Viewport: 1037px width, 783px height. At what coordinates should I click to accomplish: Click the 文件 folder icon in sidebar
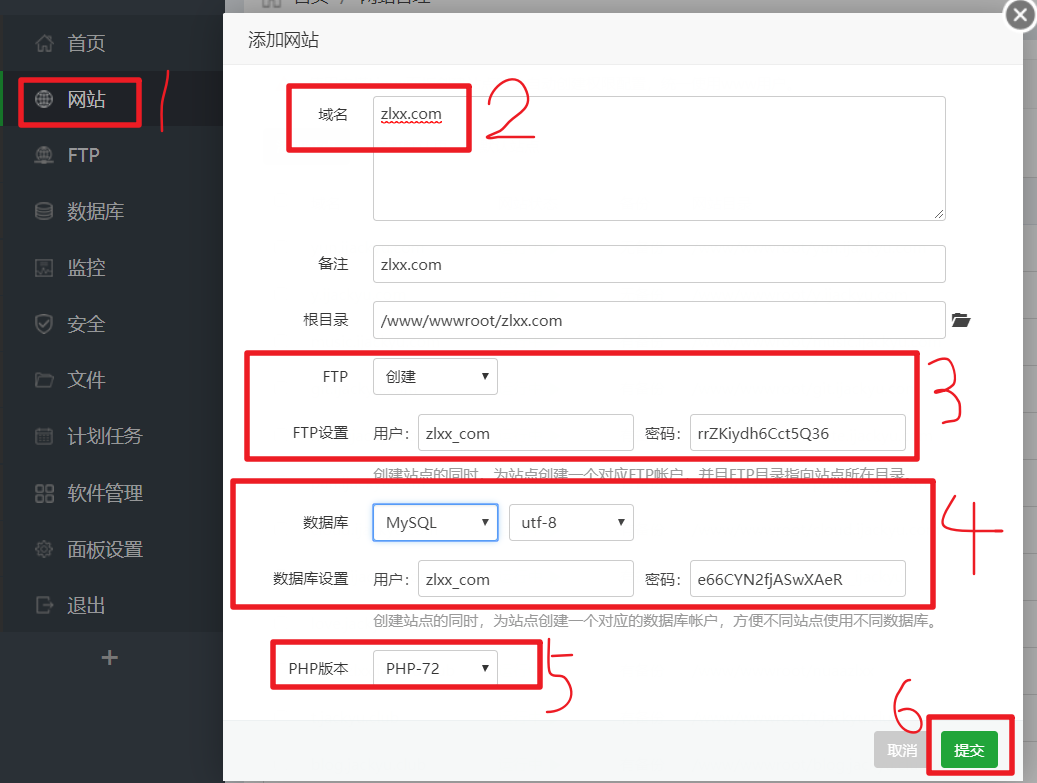tap(43, 380)
